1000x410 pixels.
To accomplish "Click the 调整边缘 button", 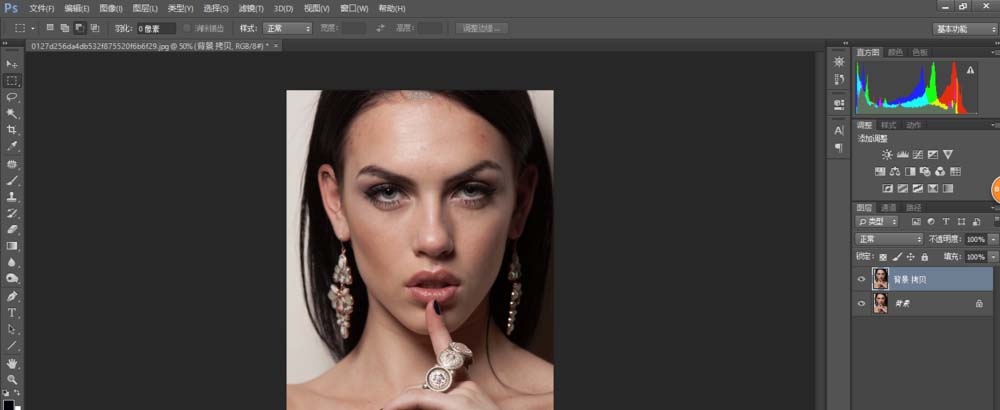I will click(x=484, y=28).
